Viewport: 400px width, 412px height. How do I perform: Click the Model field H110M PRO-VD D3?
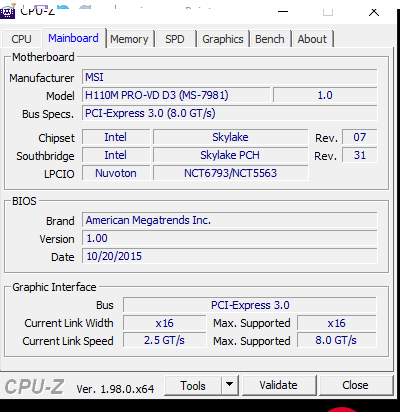pos(176,95)
